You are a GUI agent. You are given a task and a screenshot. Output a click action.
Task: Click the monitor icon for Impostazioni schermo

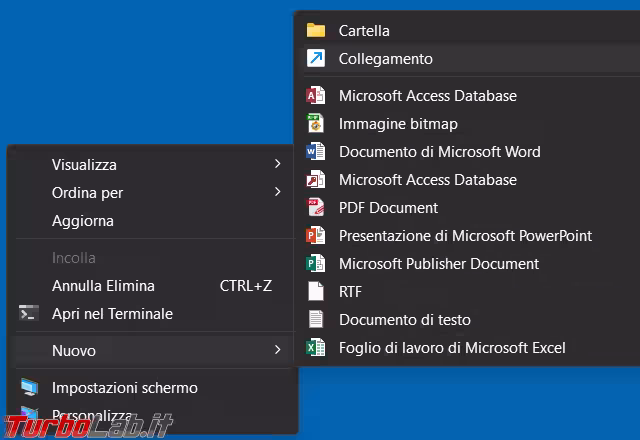point(29,388)
